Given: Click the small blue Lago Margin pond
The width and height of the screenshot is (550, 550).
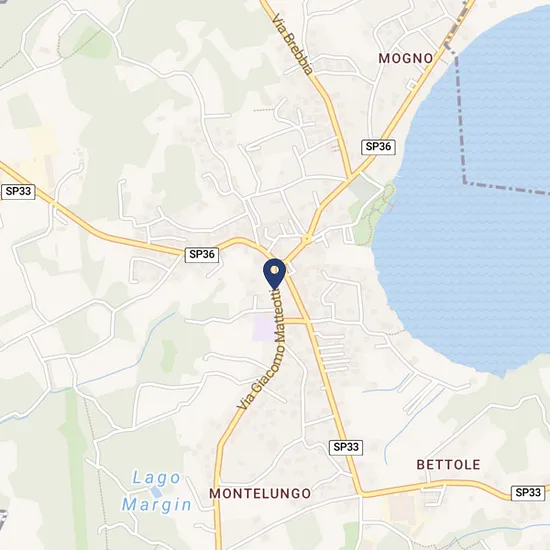Looking at the screenshot, I should point(156,491).
